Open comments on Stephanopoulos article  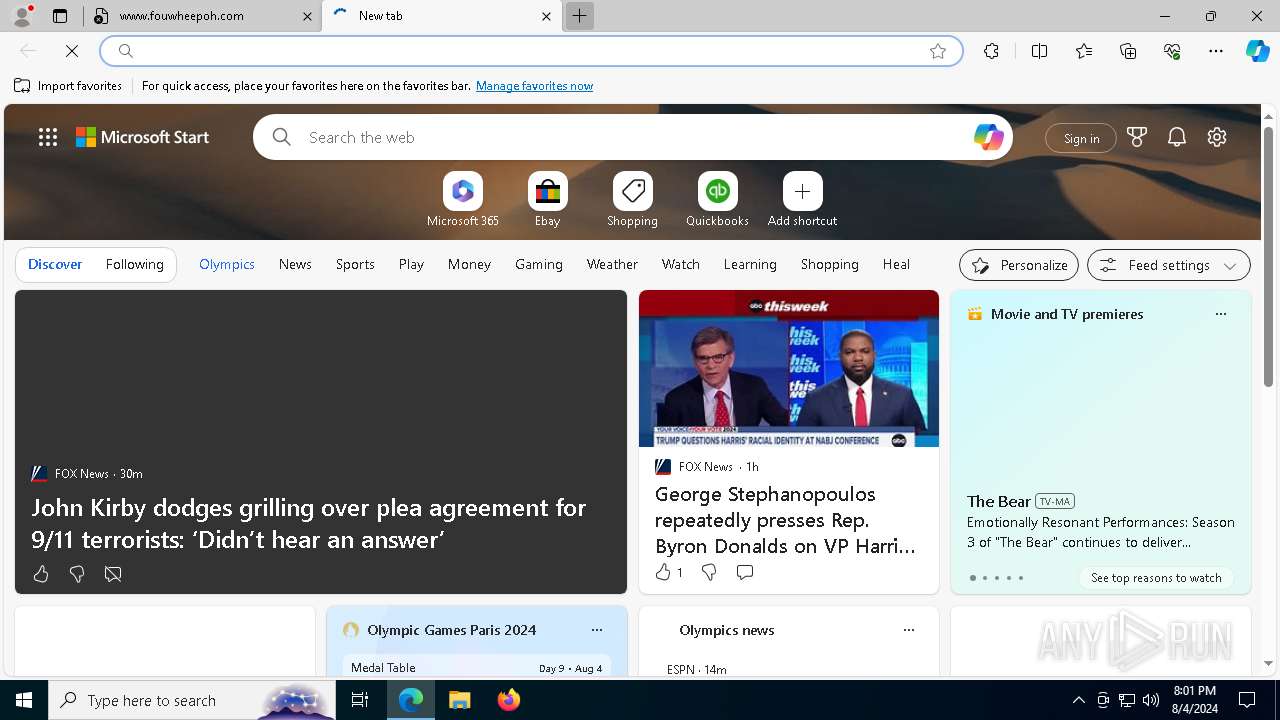click(x=745, y=572)
